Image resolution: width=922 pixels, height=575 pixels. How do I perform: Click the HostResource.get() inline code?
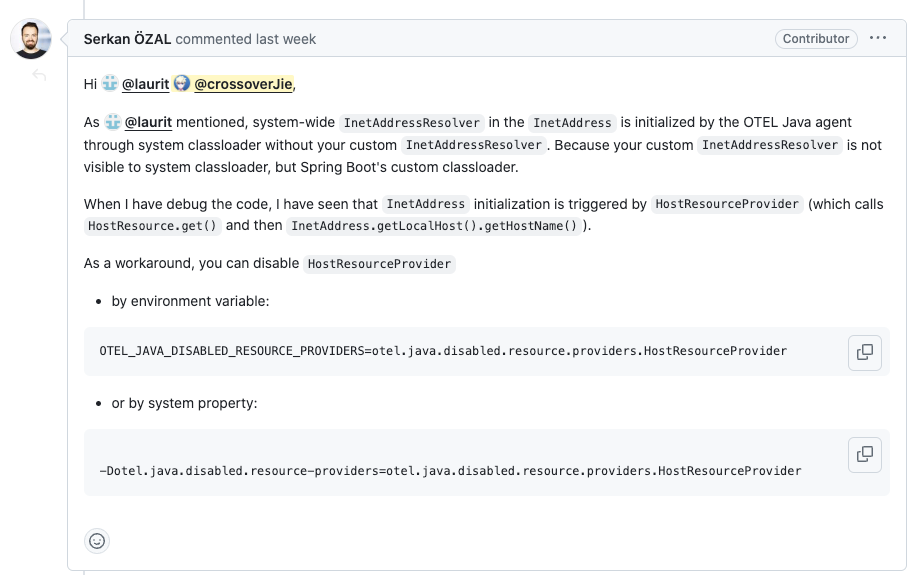153,225
